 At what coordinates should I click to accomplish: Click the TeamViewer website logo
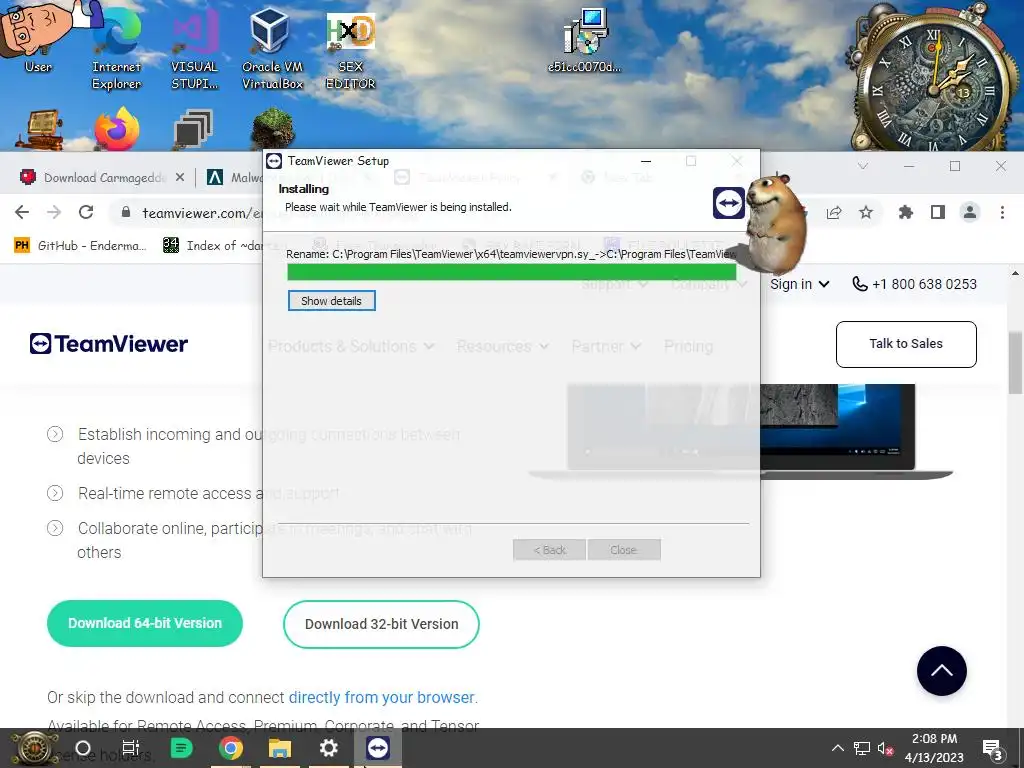click(108, 344)
